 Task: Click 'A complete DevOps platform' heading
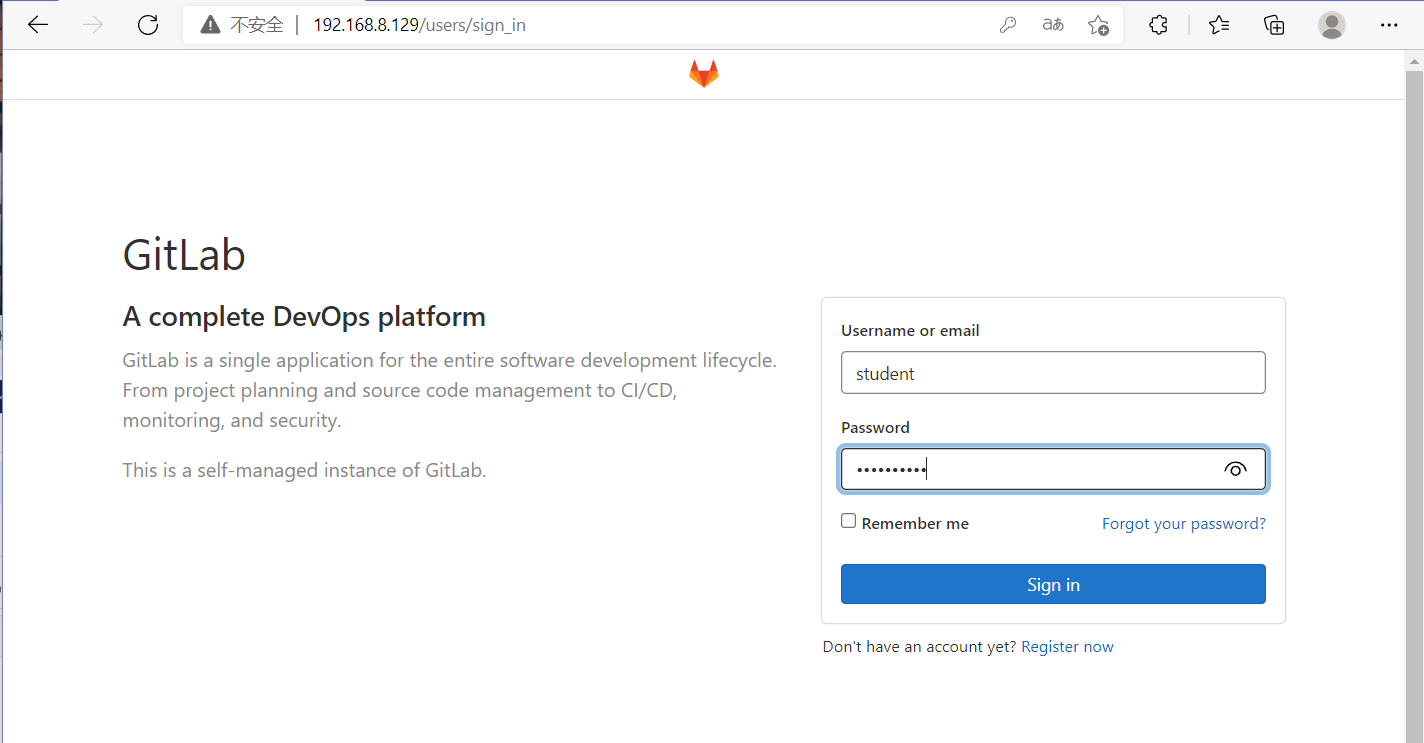pyautogui.click(x=304, y=317)
